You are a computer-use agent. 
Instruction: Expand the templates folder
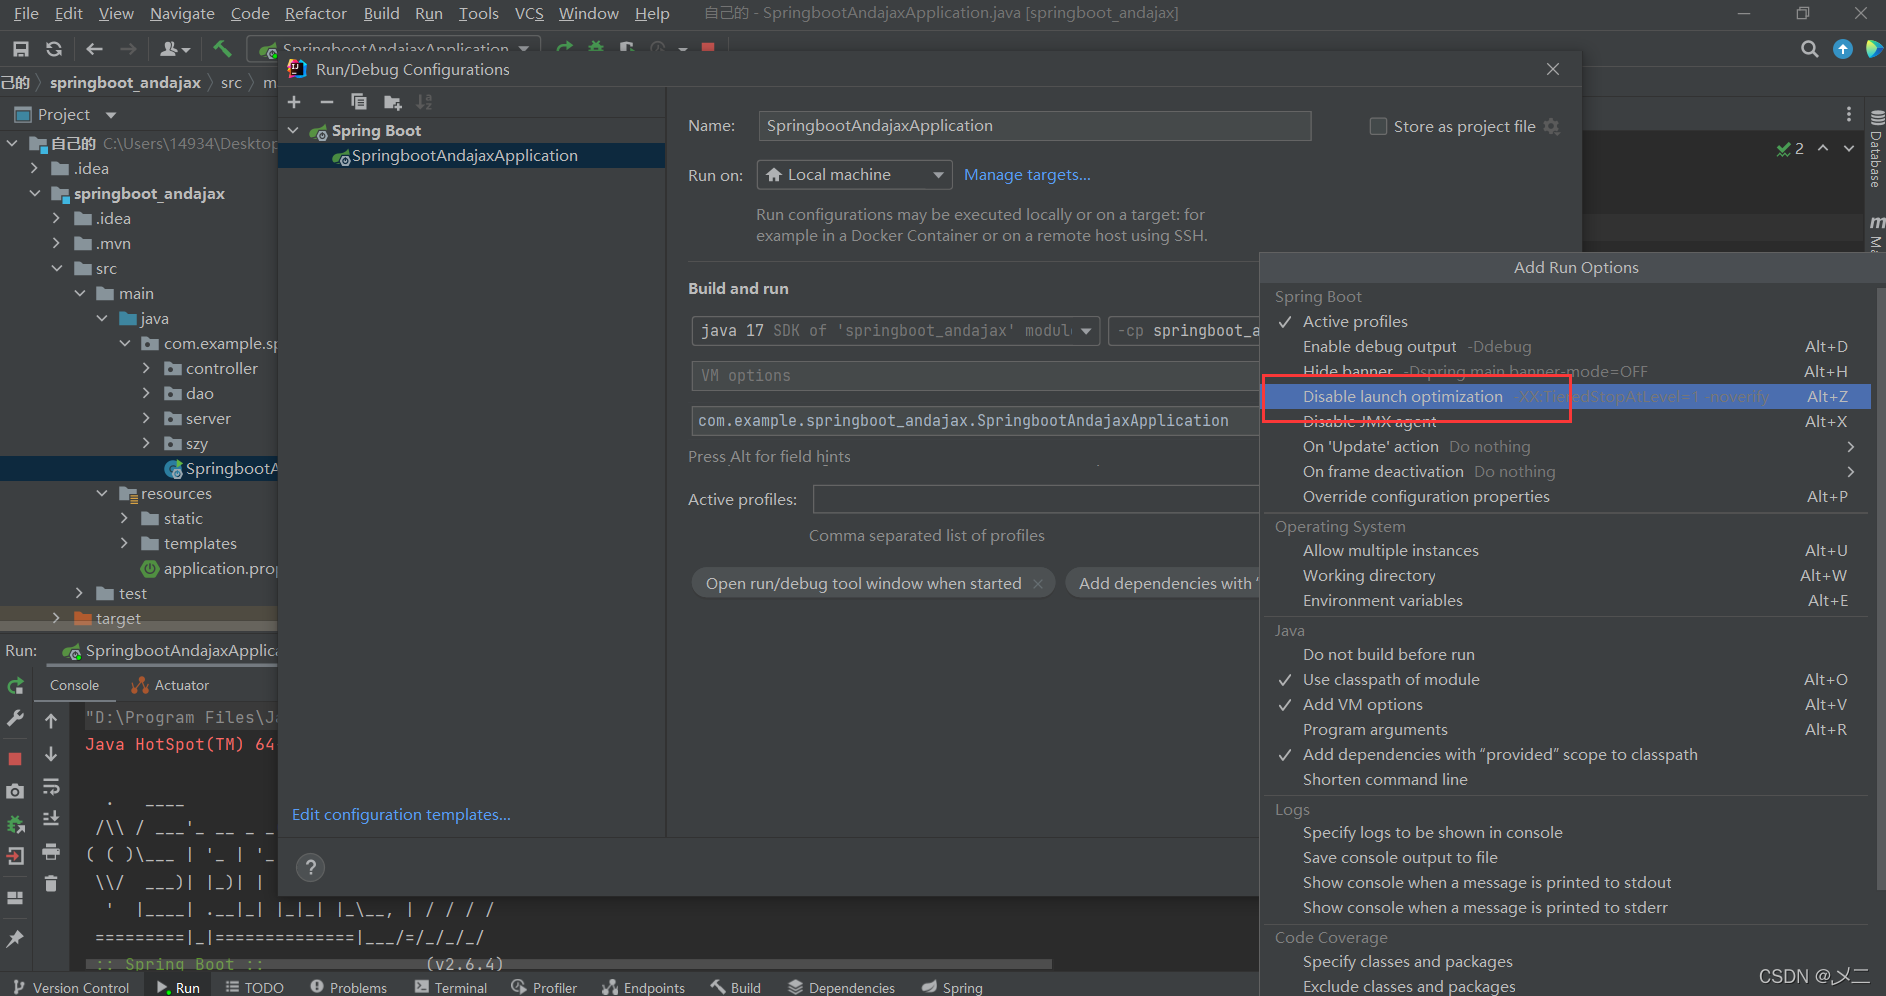pos(124,543)
